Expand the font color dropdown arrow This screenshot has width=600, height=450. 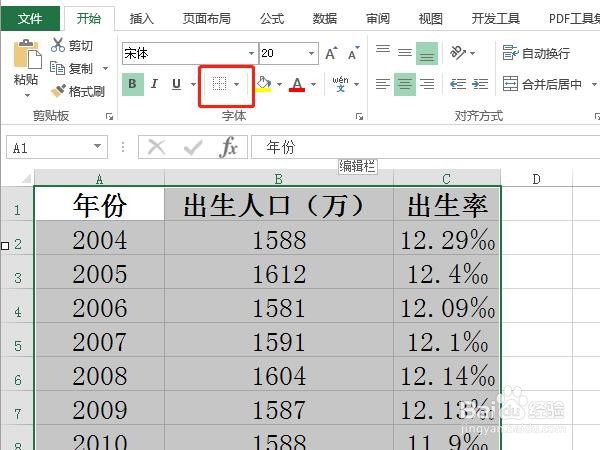pyautogui.click(x=313, y=84)
